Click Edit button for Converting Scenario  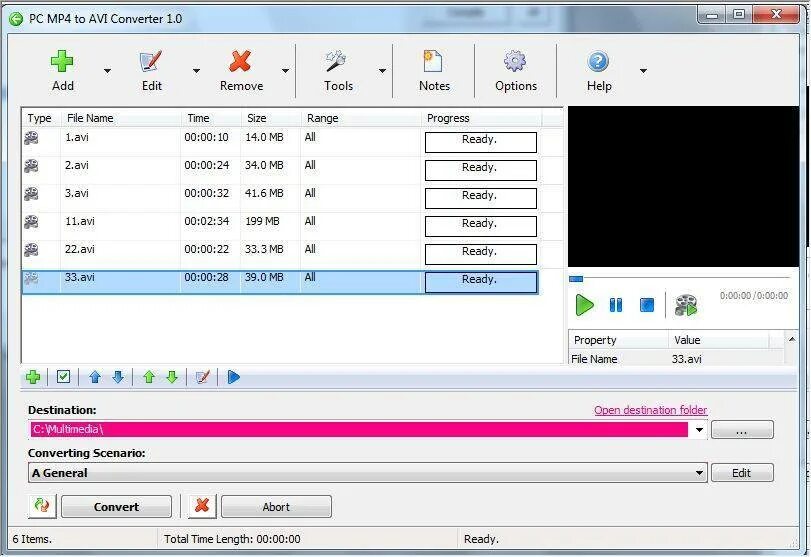[742, 473]
